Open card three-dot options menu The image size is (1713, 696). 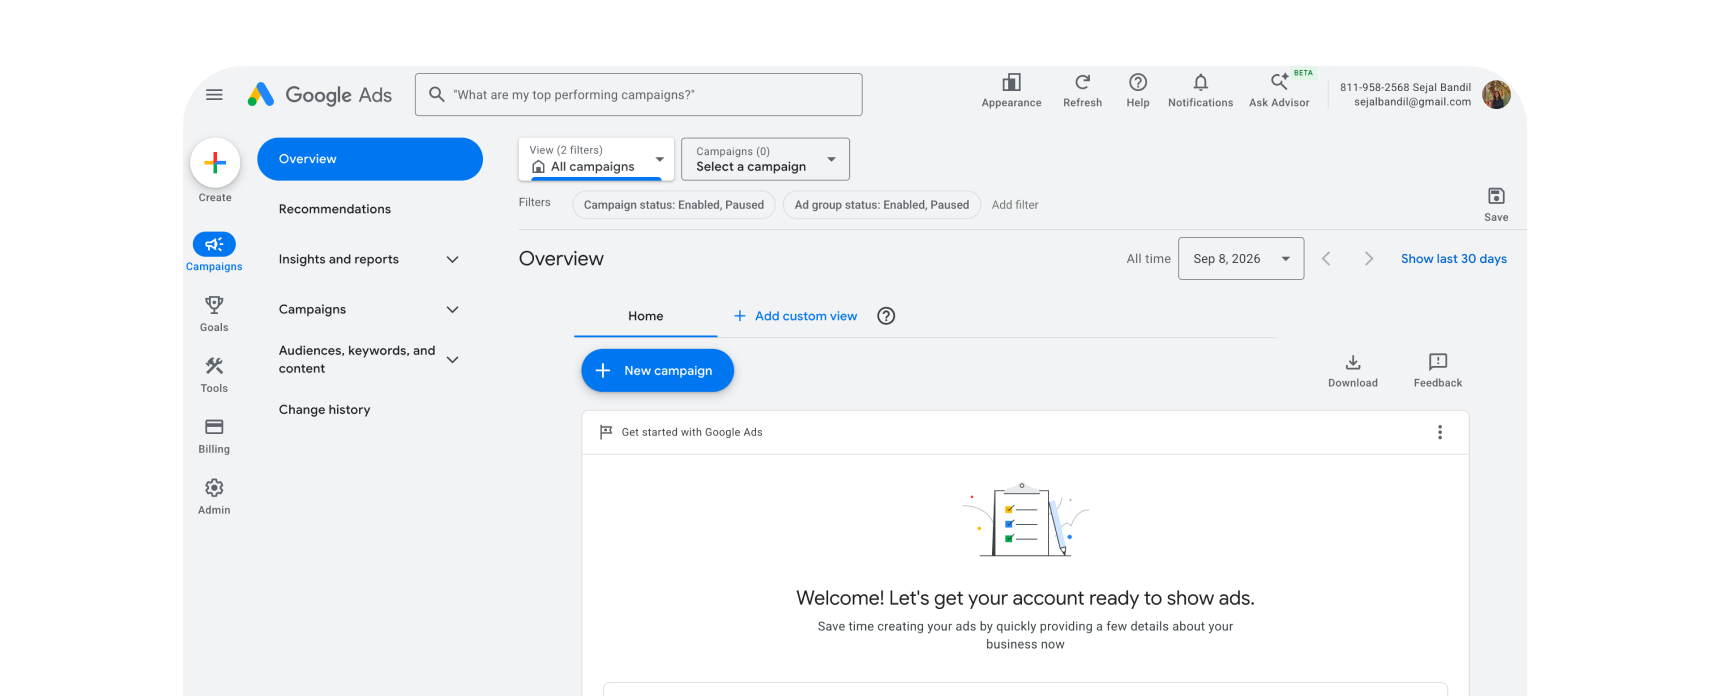[1440, 432]
